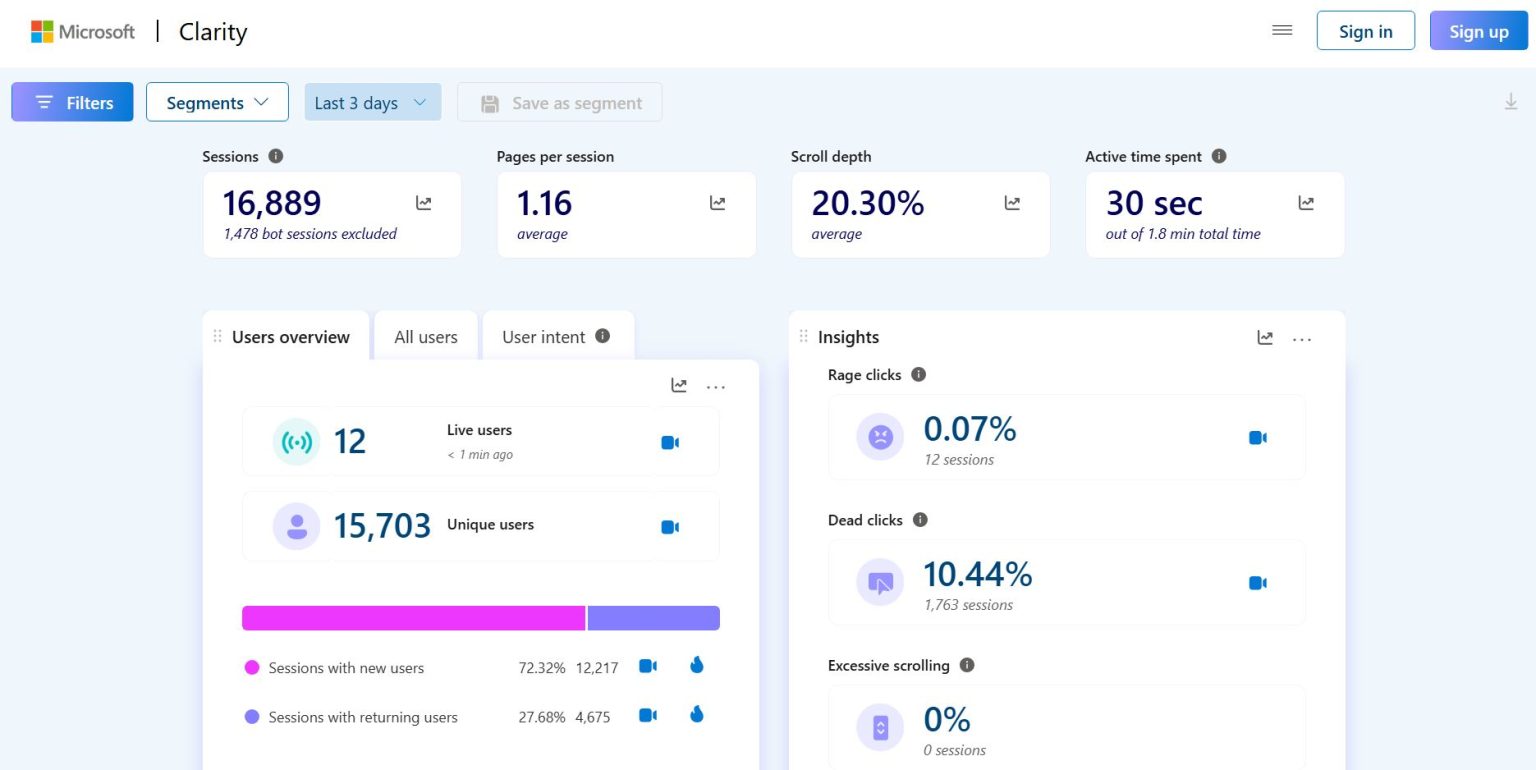
Task: Click the pink new users bar segment
Action: [412, 618]
